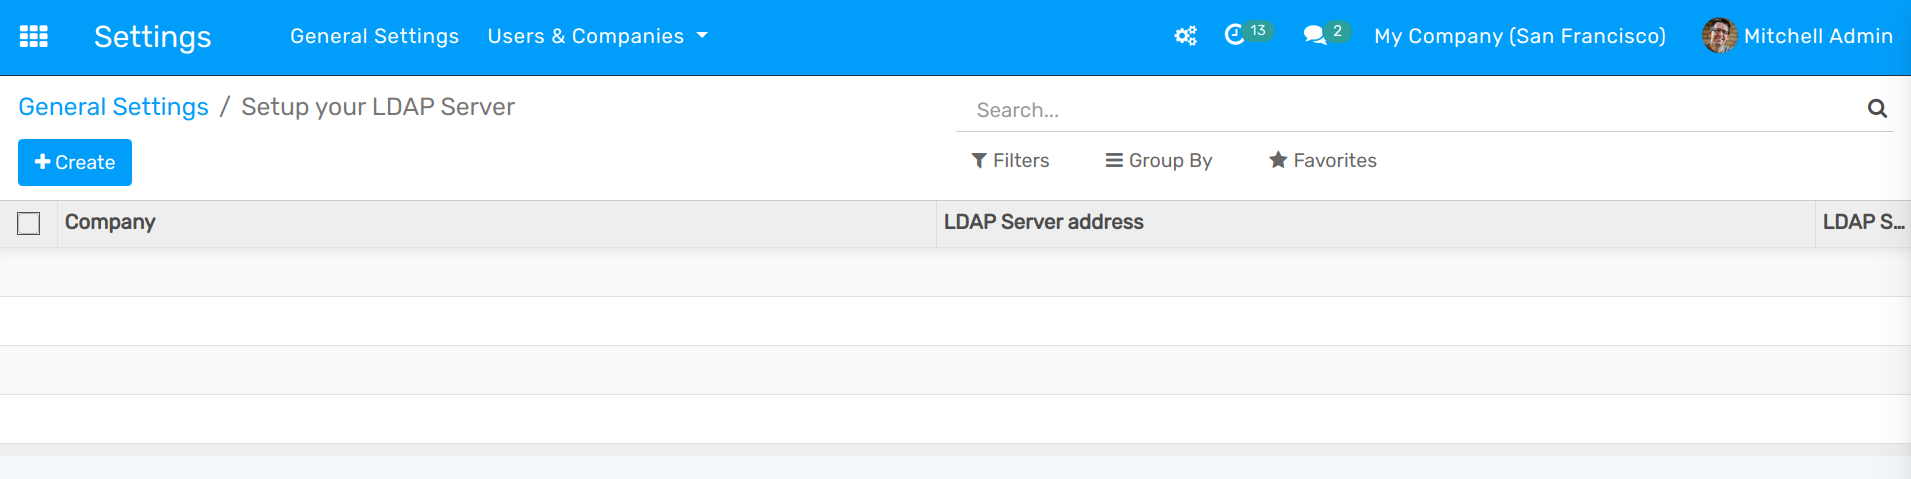Image resolution: width=1911 pixels, height=479 pixels.
Task: Go back via General Settings breadcrumb
Action: pyautogui.click(x=113, y=107)
